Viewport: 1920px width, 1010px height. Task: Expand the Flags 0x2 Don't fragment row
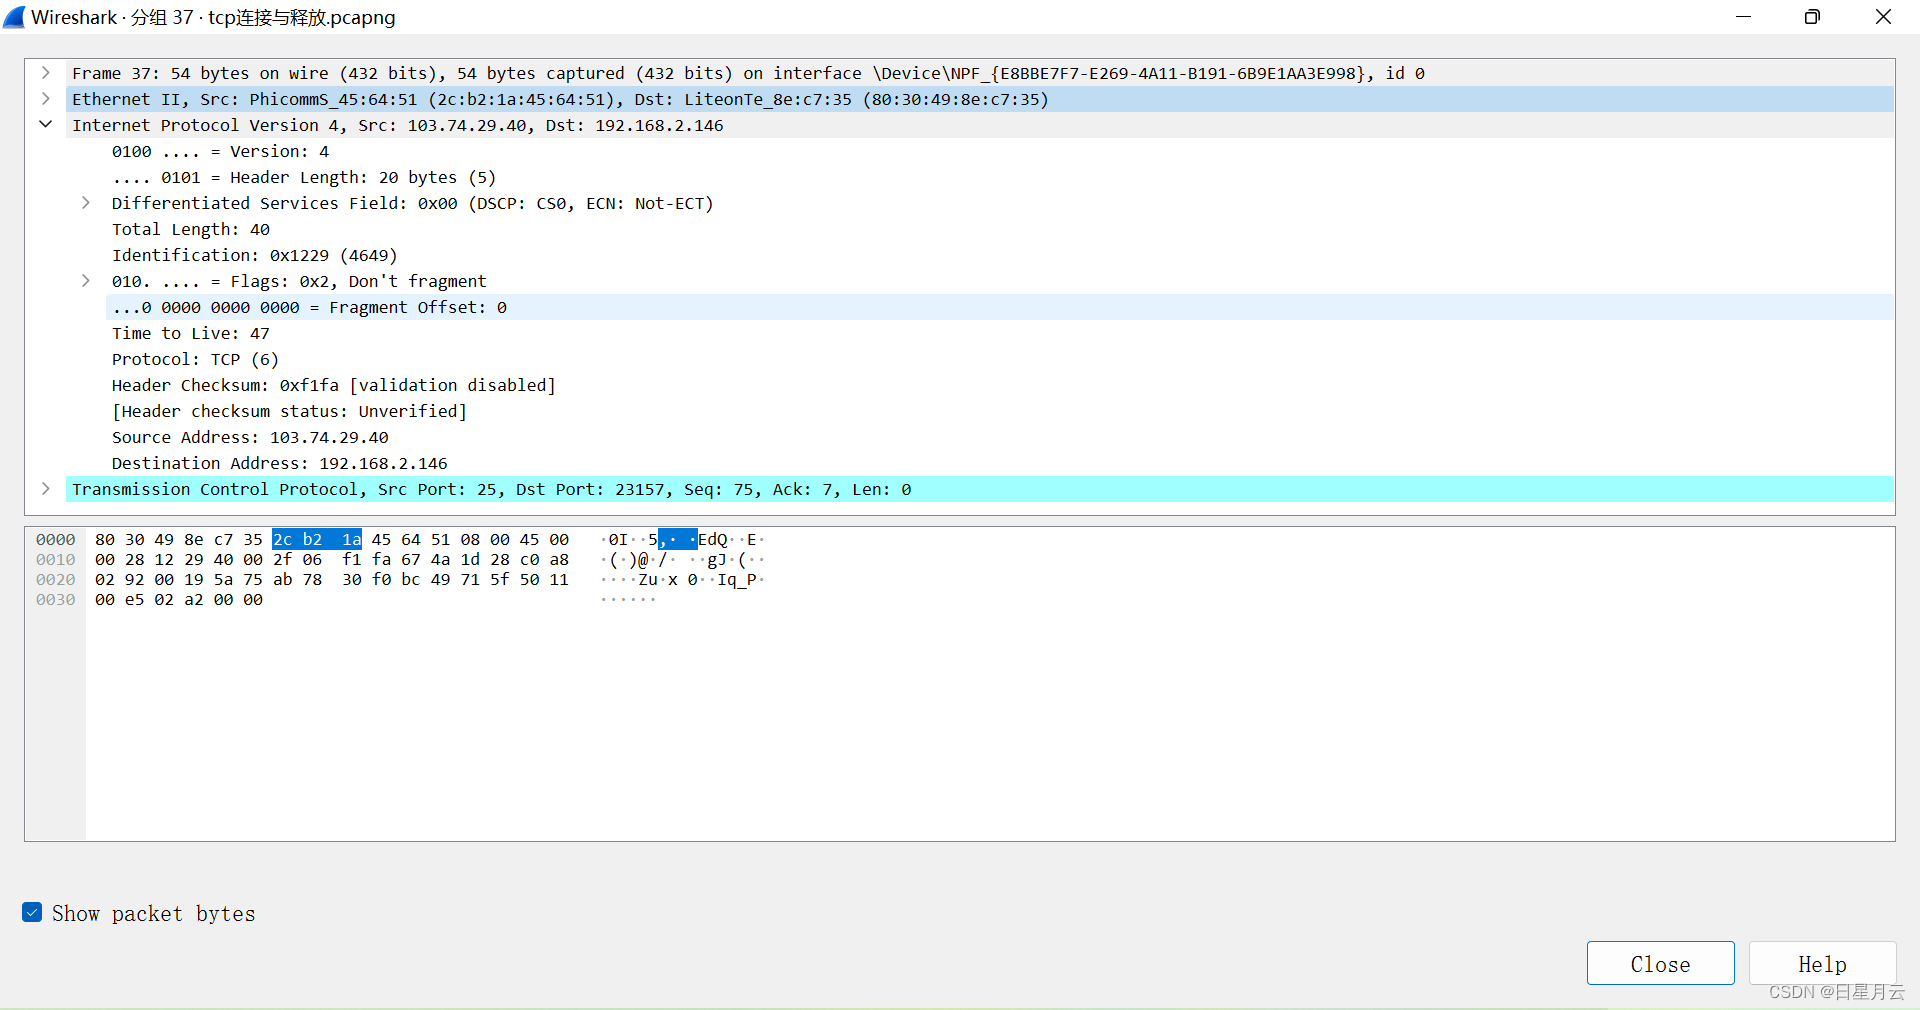tap(86, 281)
